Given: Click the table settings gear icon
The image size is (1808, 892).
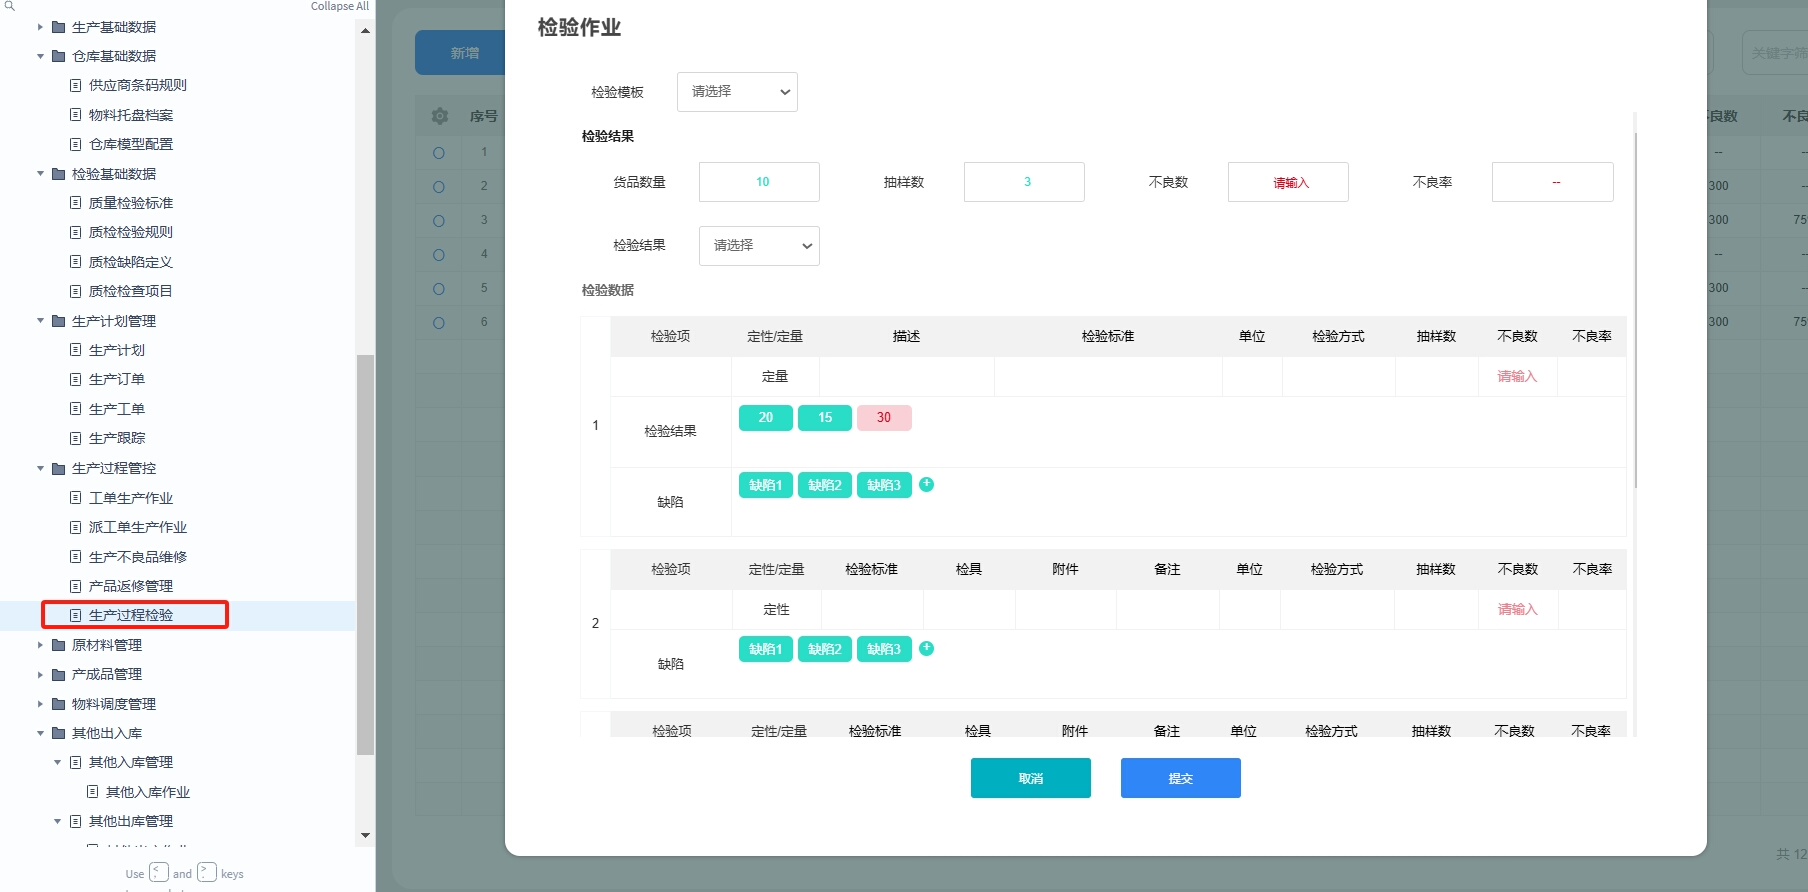Looking at the screenshot, I should point(440,116).
